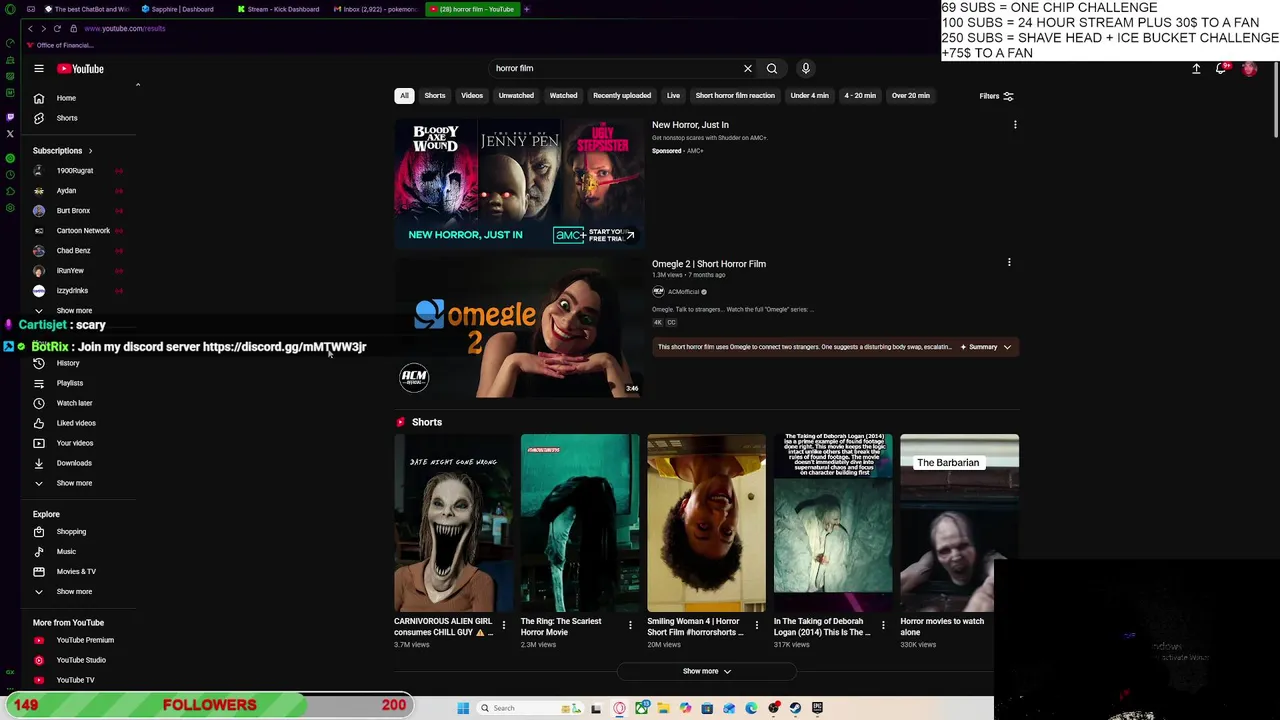Select the Live filter chip
Screen dimensions: 1280x720
(673, 96)
